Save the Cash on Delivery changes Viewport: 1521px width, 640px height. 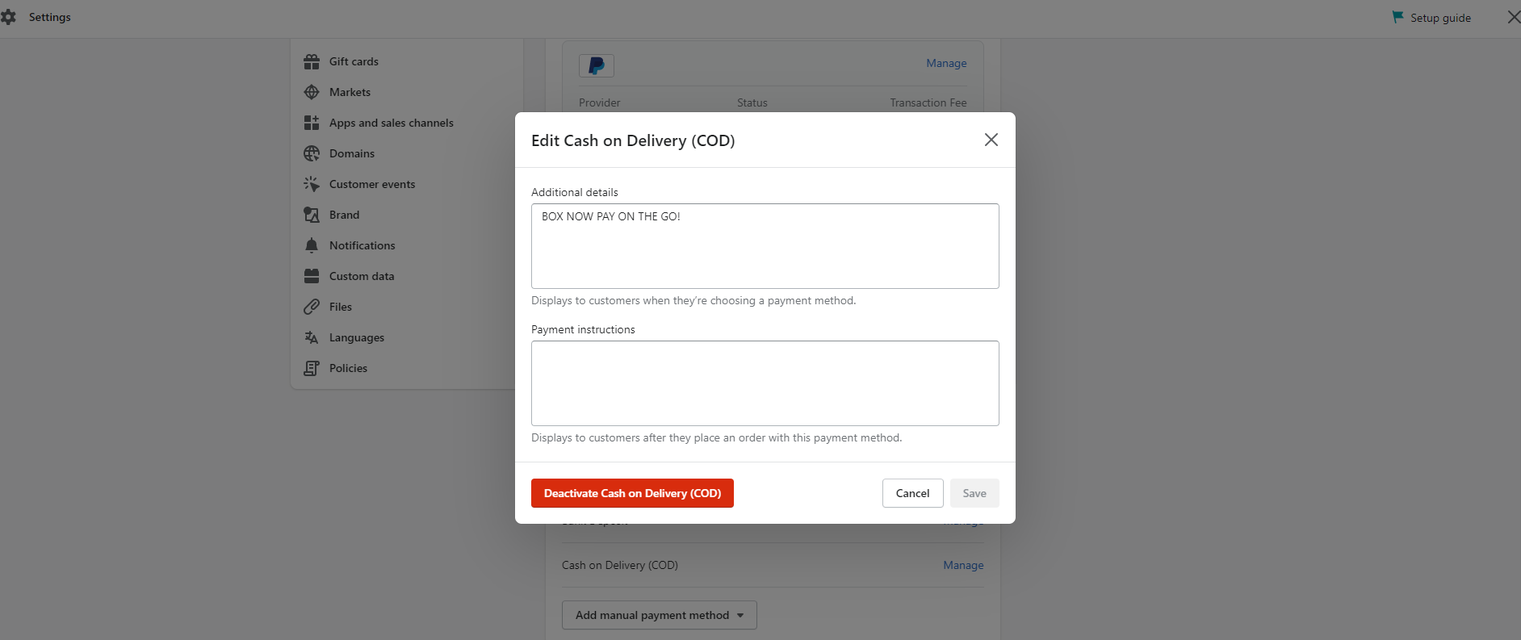974,493
